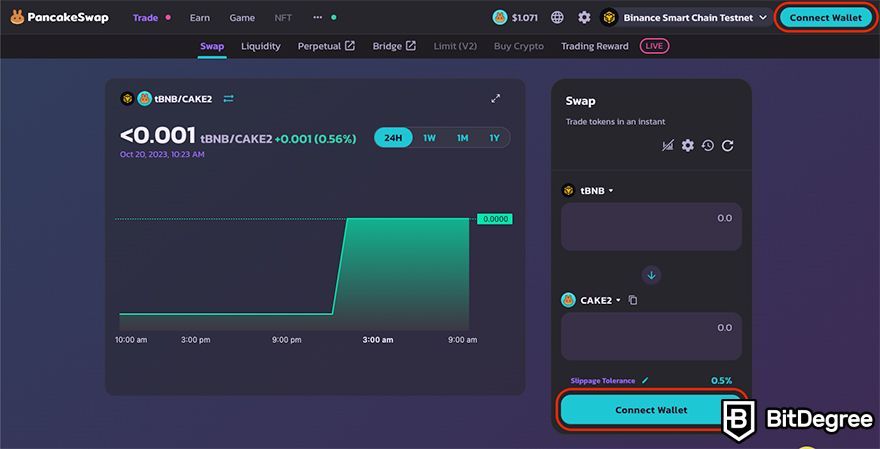Click Connect Wallet in the Swap panel
The width and height of the screenshot is (880, 449).
[x=651, y=410]
